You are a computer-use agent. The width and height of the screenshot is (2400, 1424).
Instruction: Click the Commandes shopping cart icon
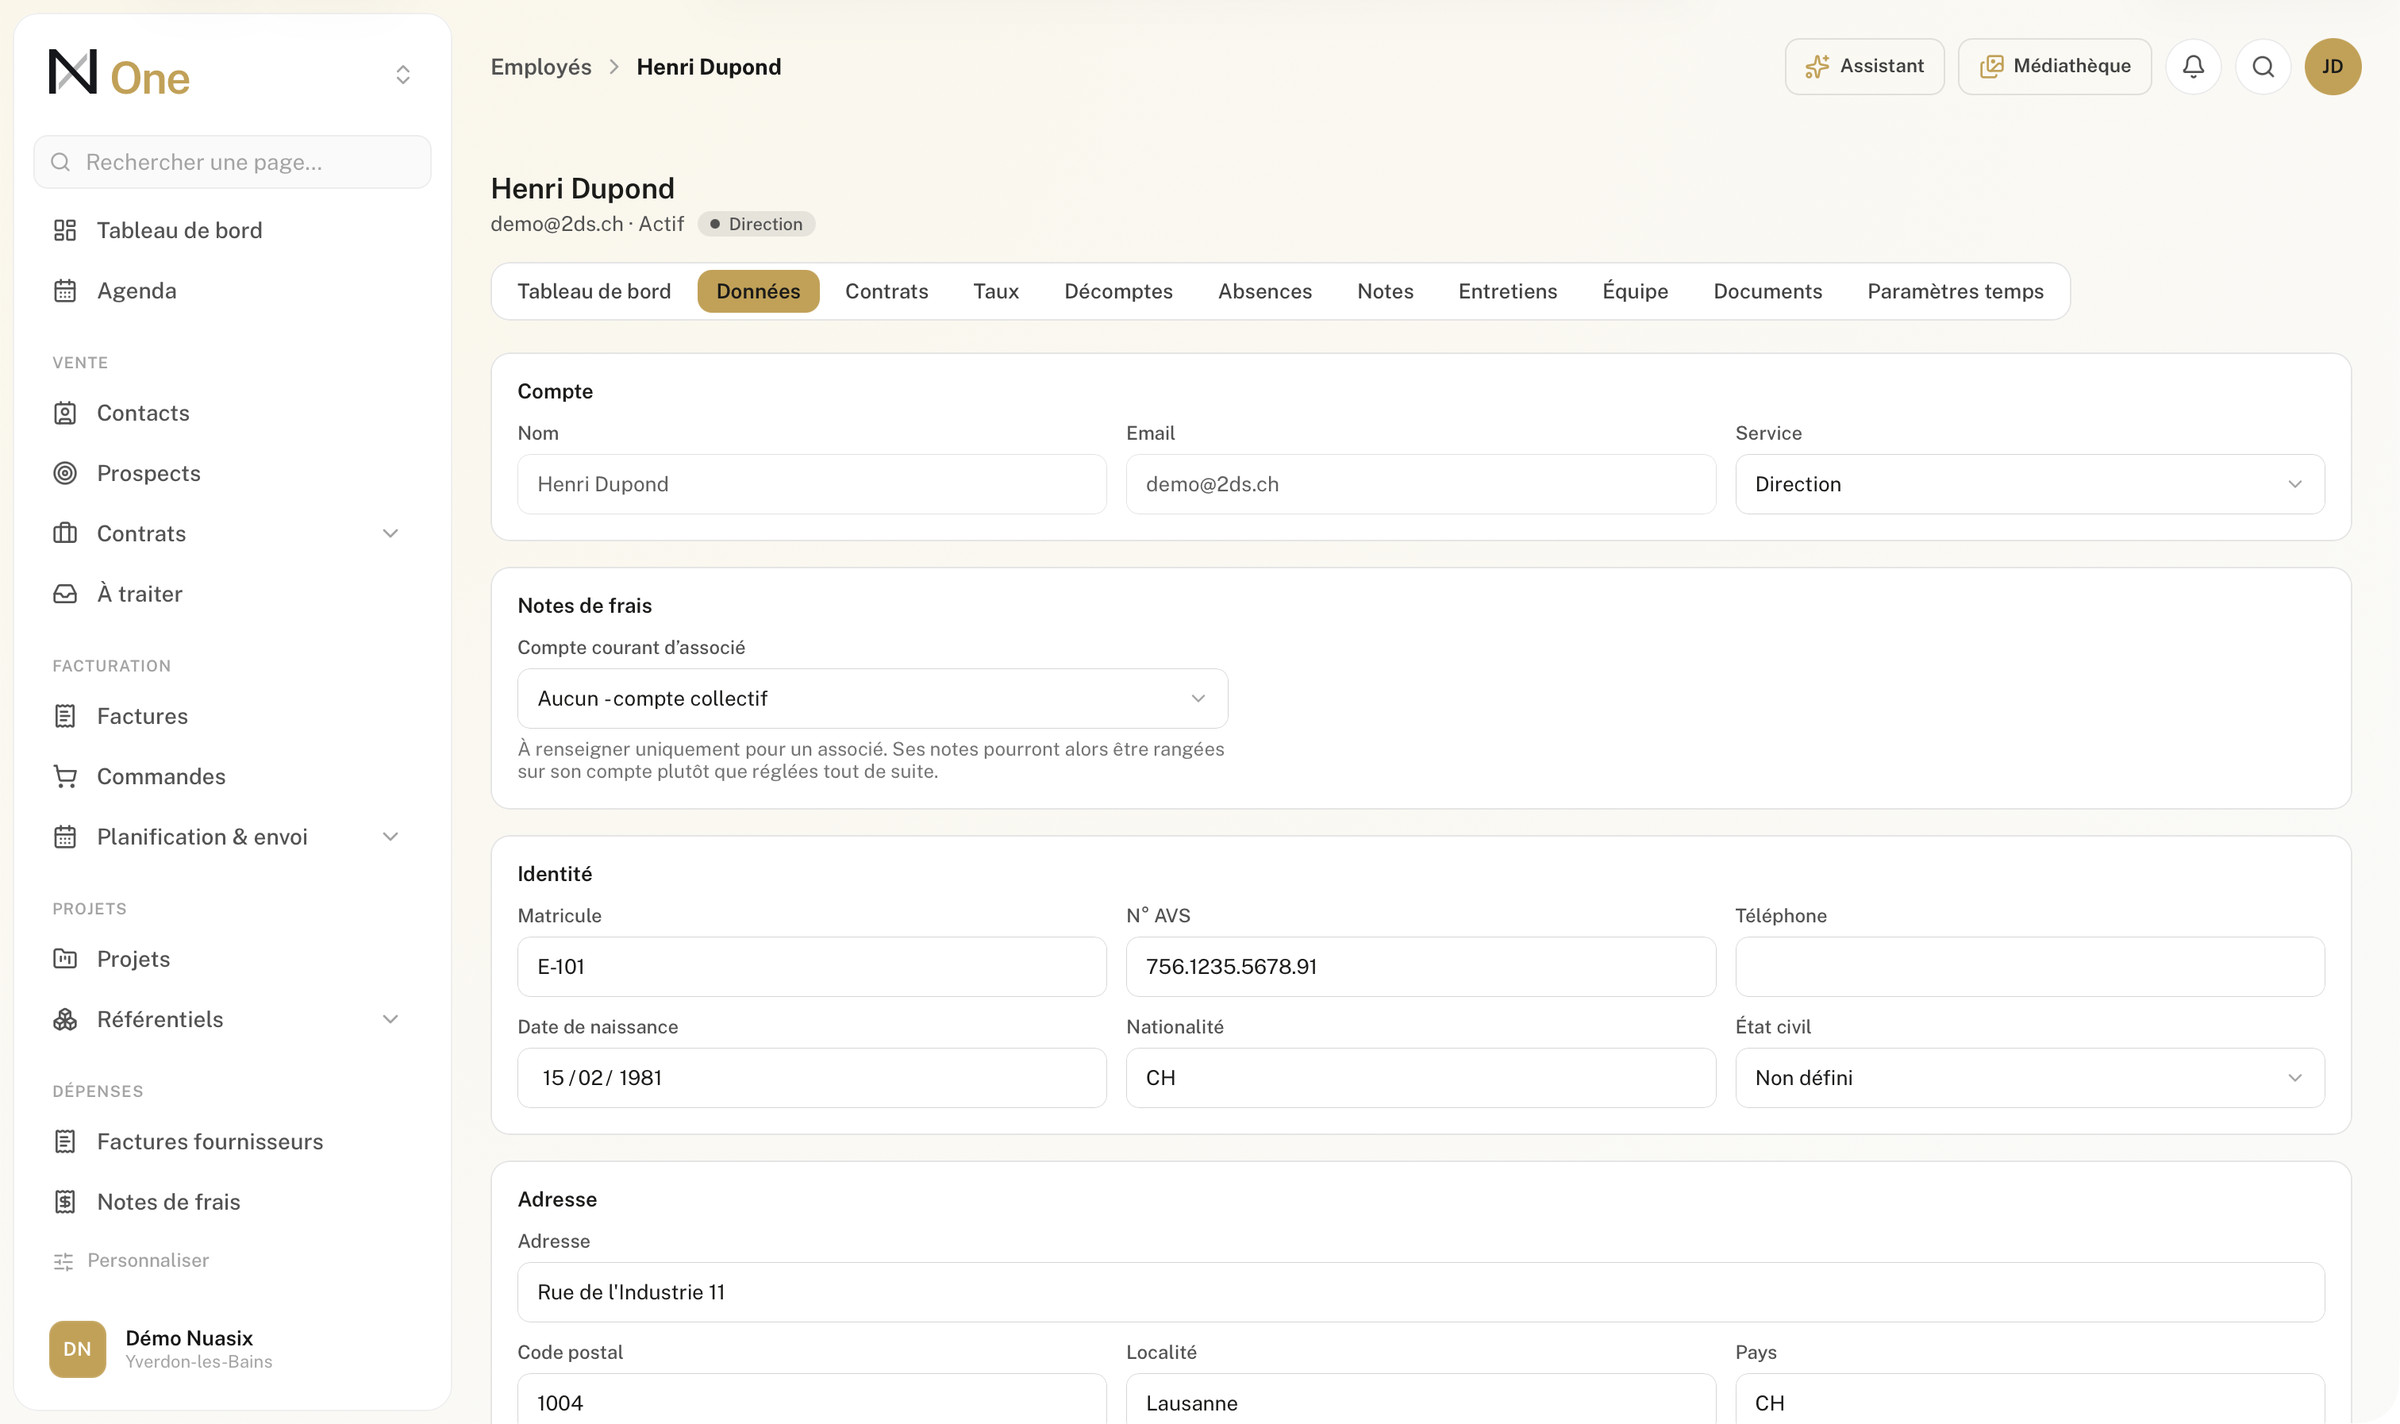65,776
